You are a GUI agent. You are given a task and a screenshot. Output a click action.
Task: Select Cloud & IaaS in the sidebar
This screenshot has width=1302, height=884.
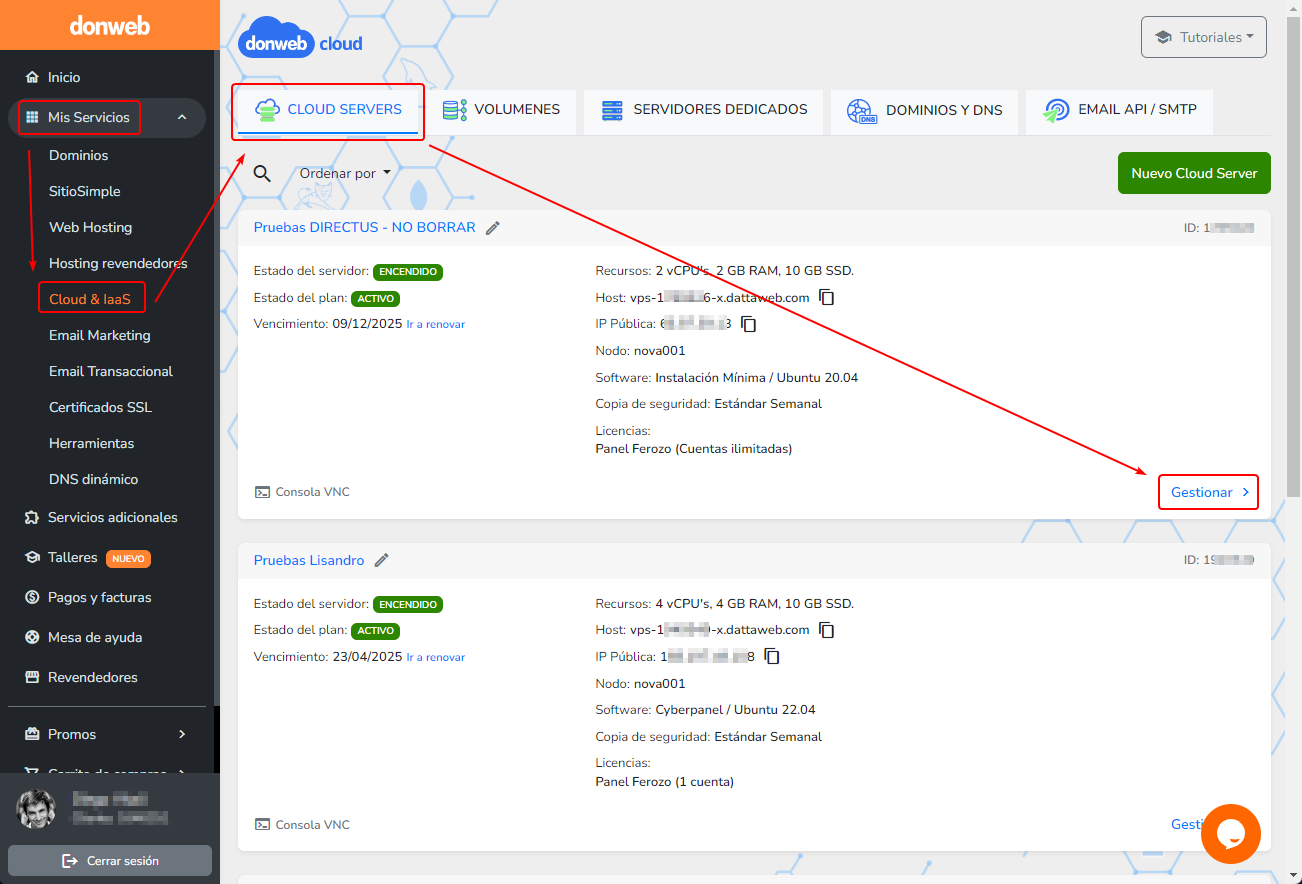[x=90, y=299]
